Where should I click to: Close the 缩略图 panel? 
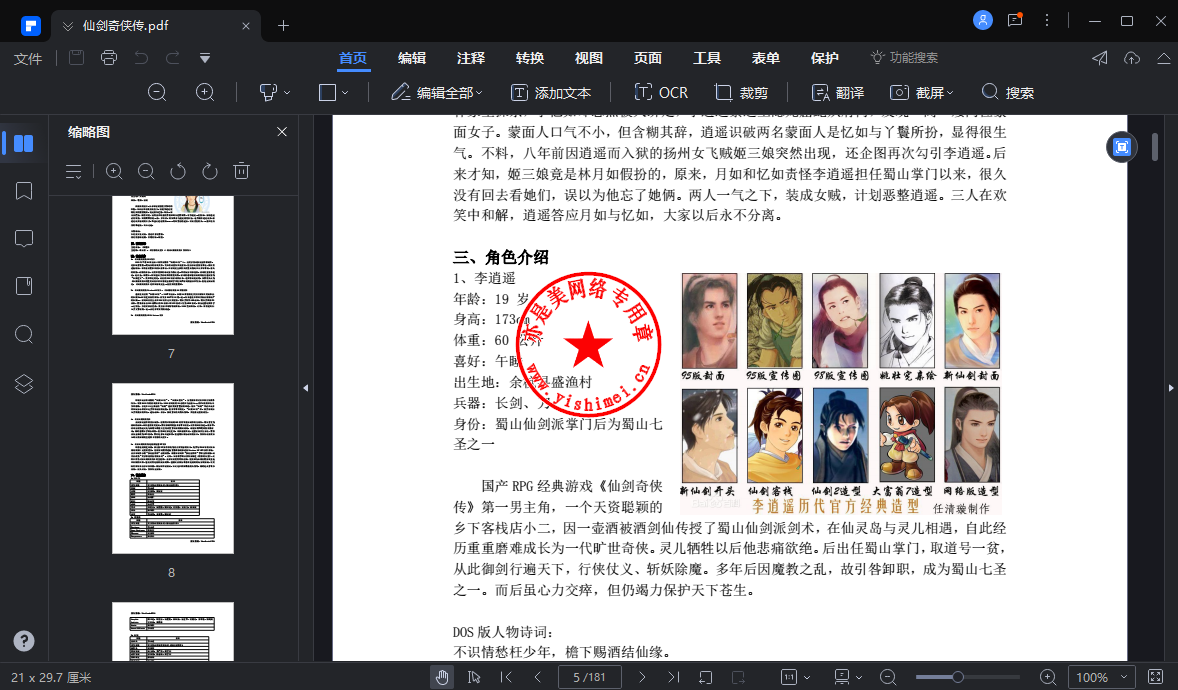click(x=282, y=132)
